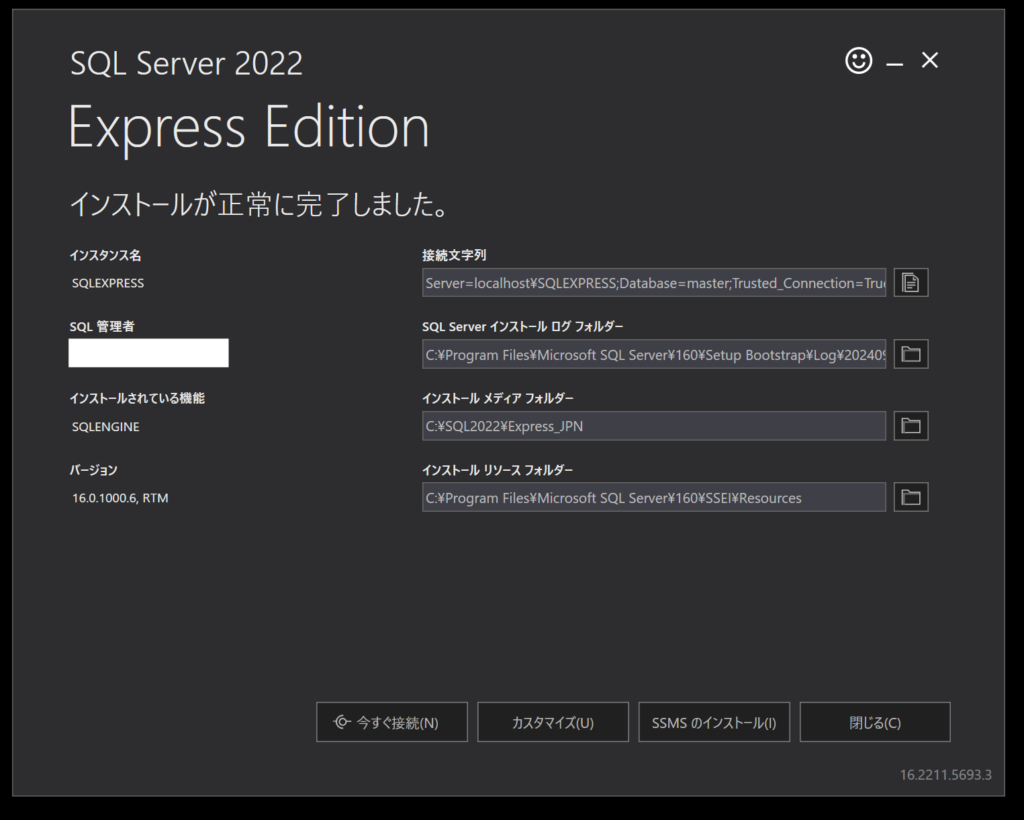Start SSMS のインストール(I)
The width and height of the screenshot is (1024, 820).
point(714,722)
